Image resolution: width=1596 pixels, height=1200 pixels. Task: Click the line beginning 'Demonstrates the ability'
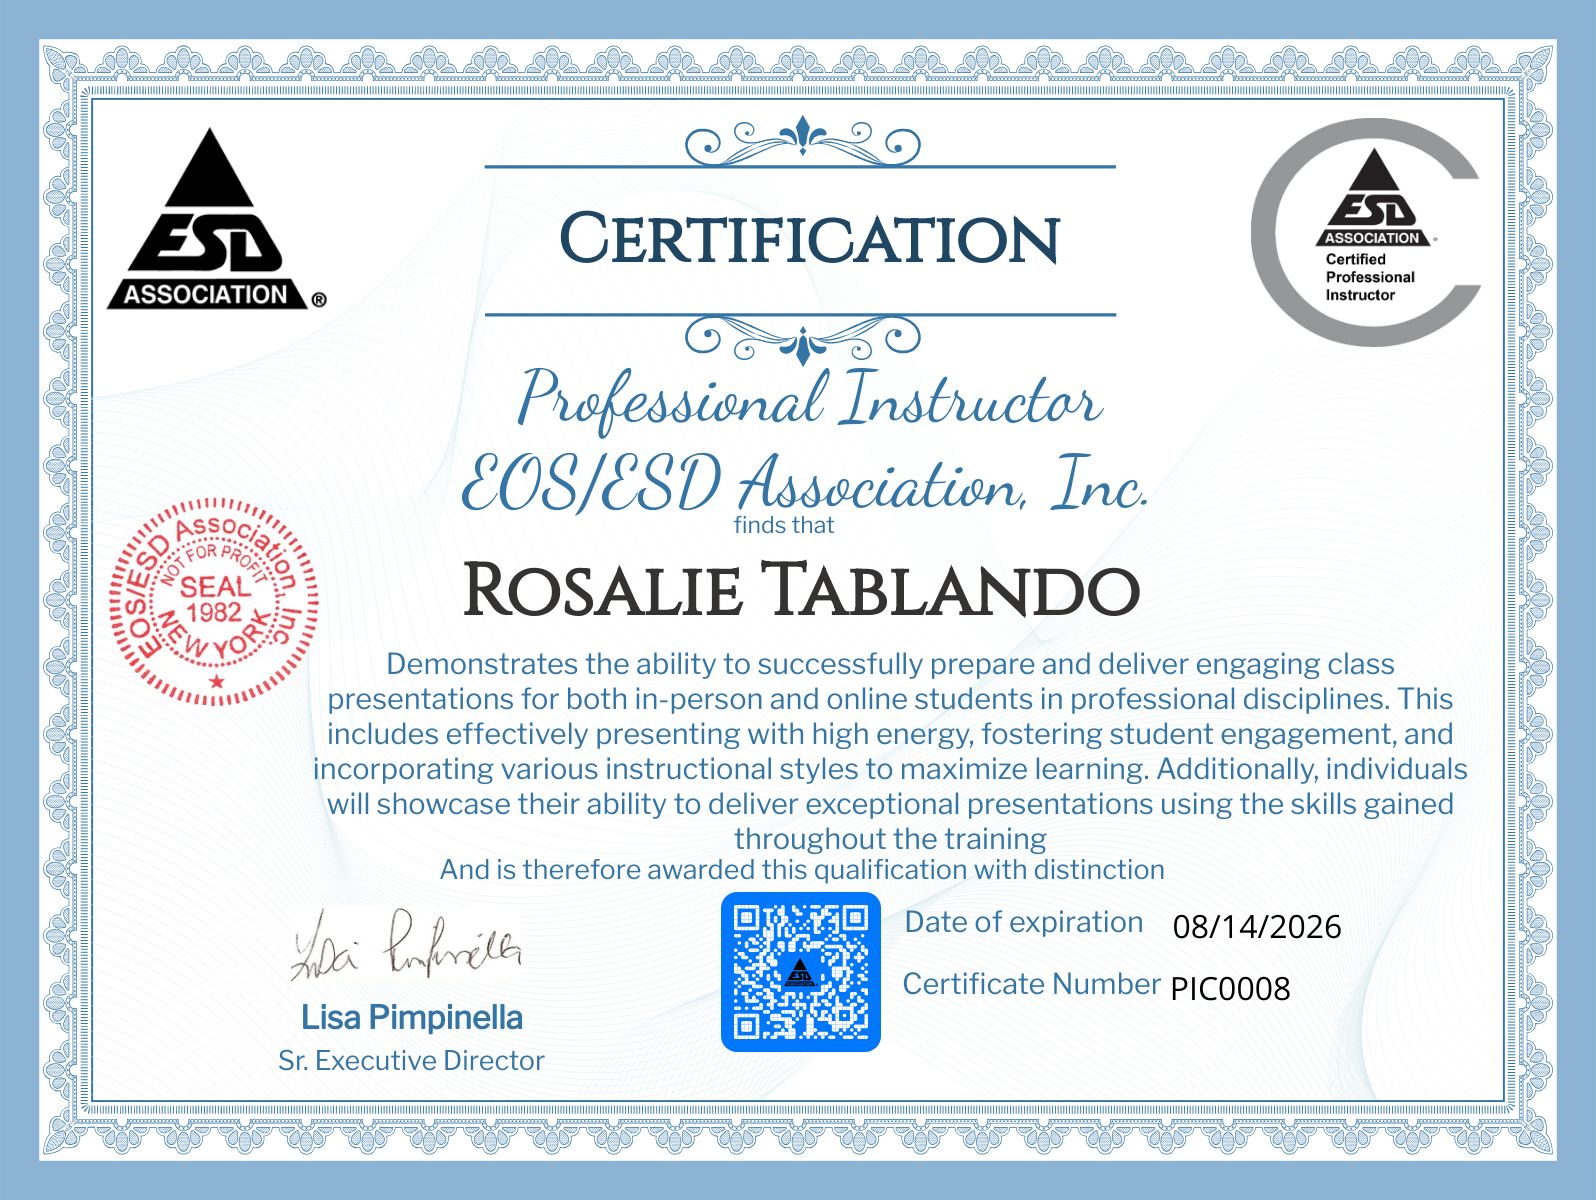coord(890,664)
